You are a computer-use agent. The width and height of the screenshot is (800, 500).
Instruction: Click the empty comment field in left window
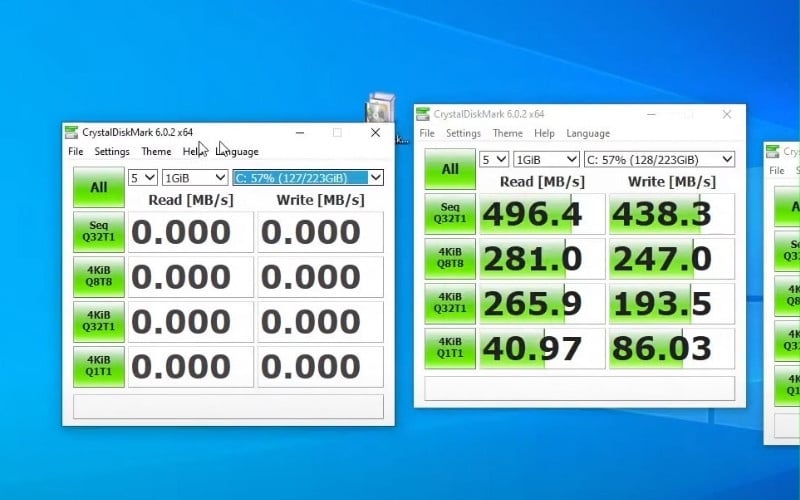pos(228,406)
